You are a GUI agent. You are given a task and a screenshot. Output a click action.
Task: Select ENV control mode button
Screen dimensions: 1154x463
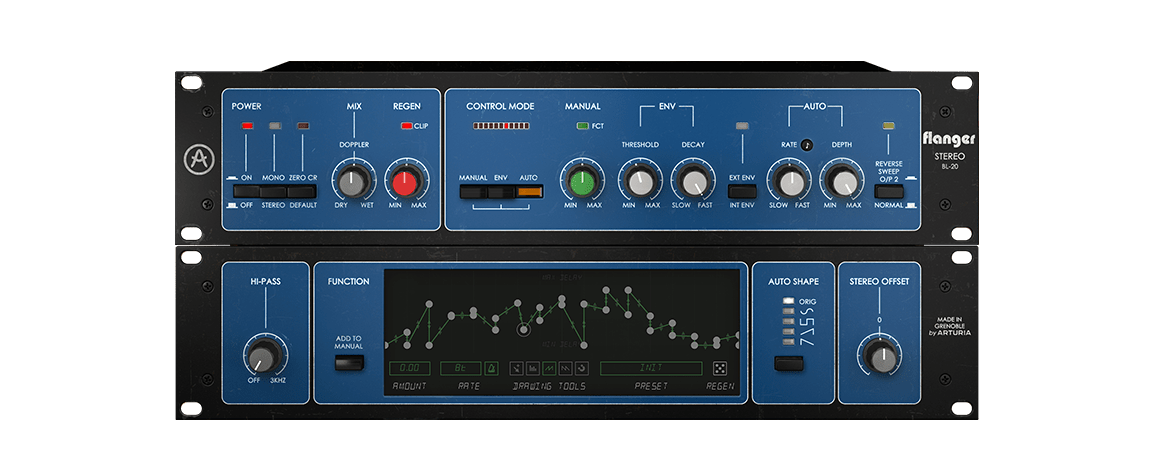click(x=501, y=192)
